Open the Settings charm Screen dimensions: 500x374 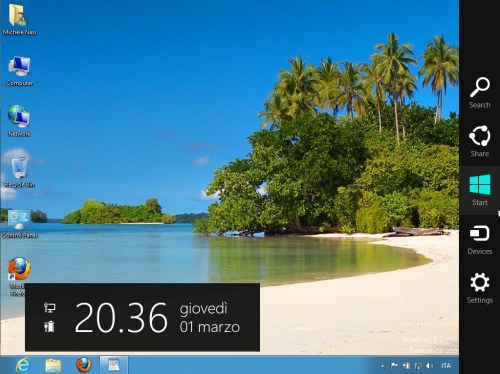click(480, 288)
